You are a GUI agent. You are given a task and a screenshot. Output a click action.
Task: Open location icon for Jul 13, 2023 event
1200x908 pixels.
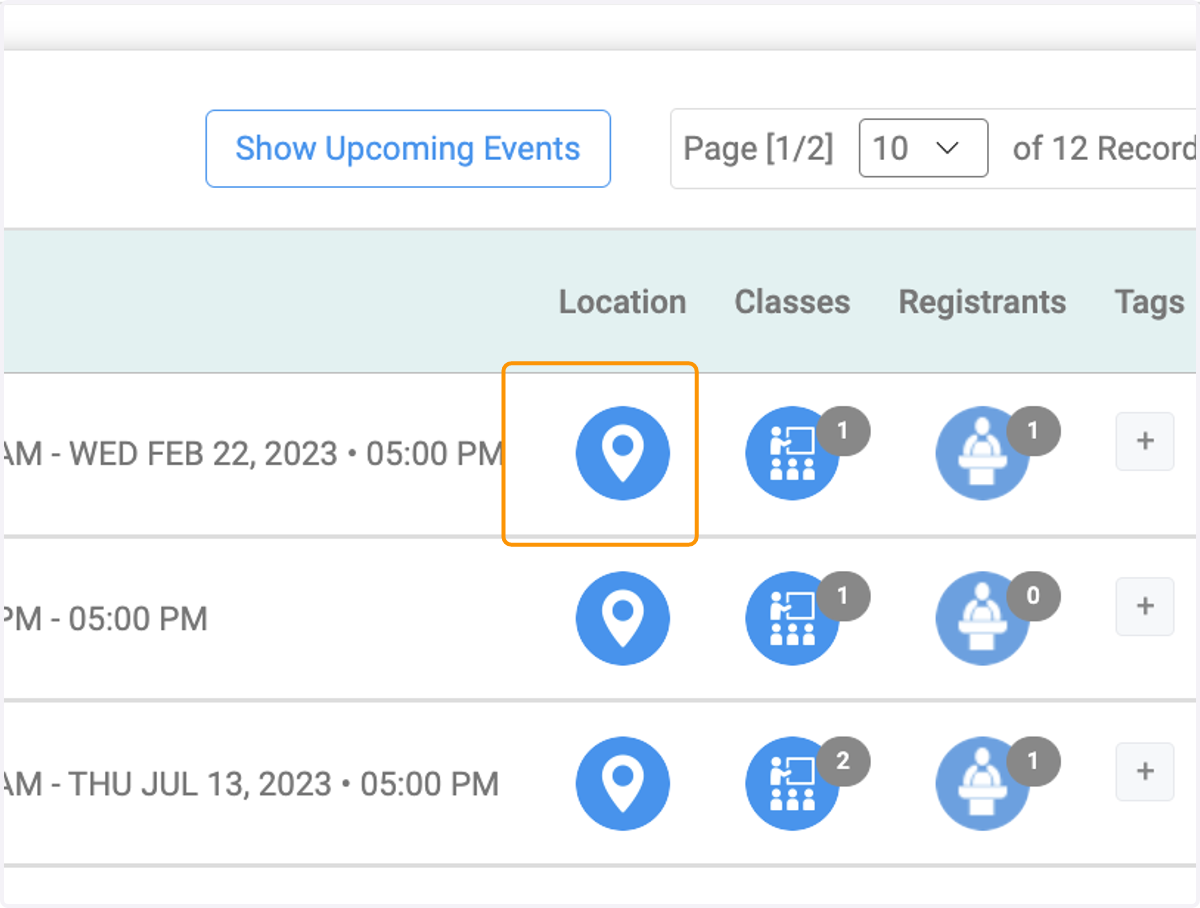point(622,783)
